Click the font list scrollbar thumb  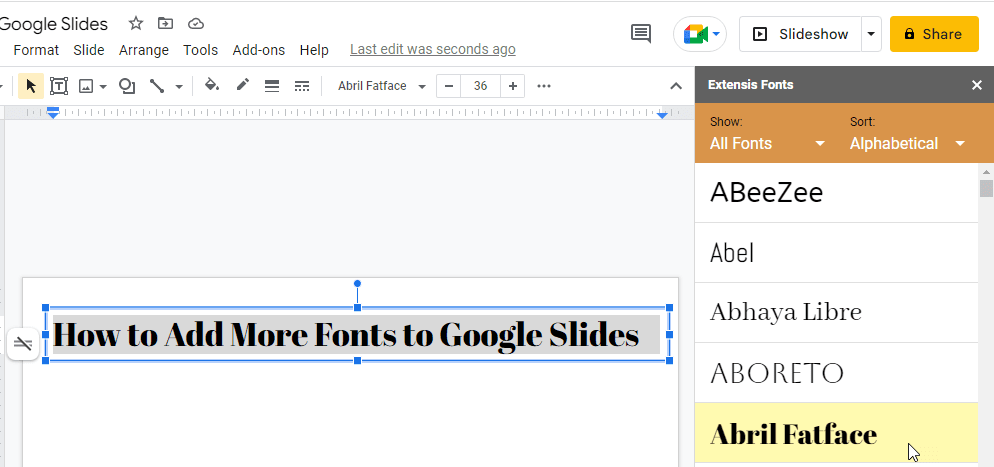(x=986, y=189)
